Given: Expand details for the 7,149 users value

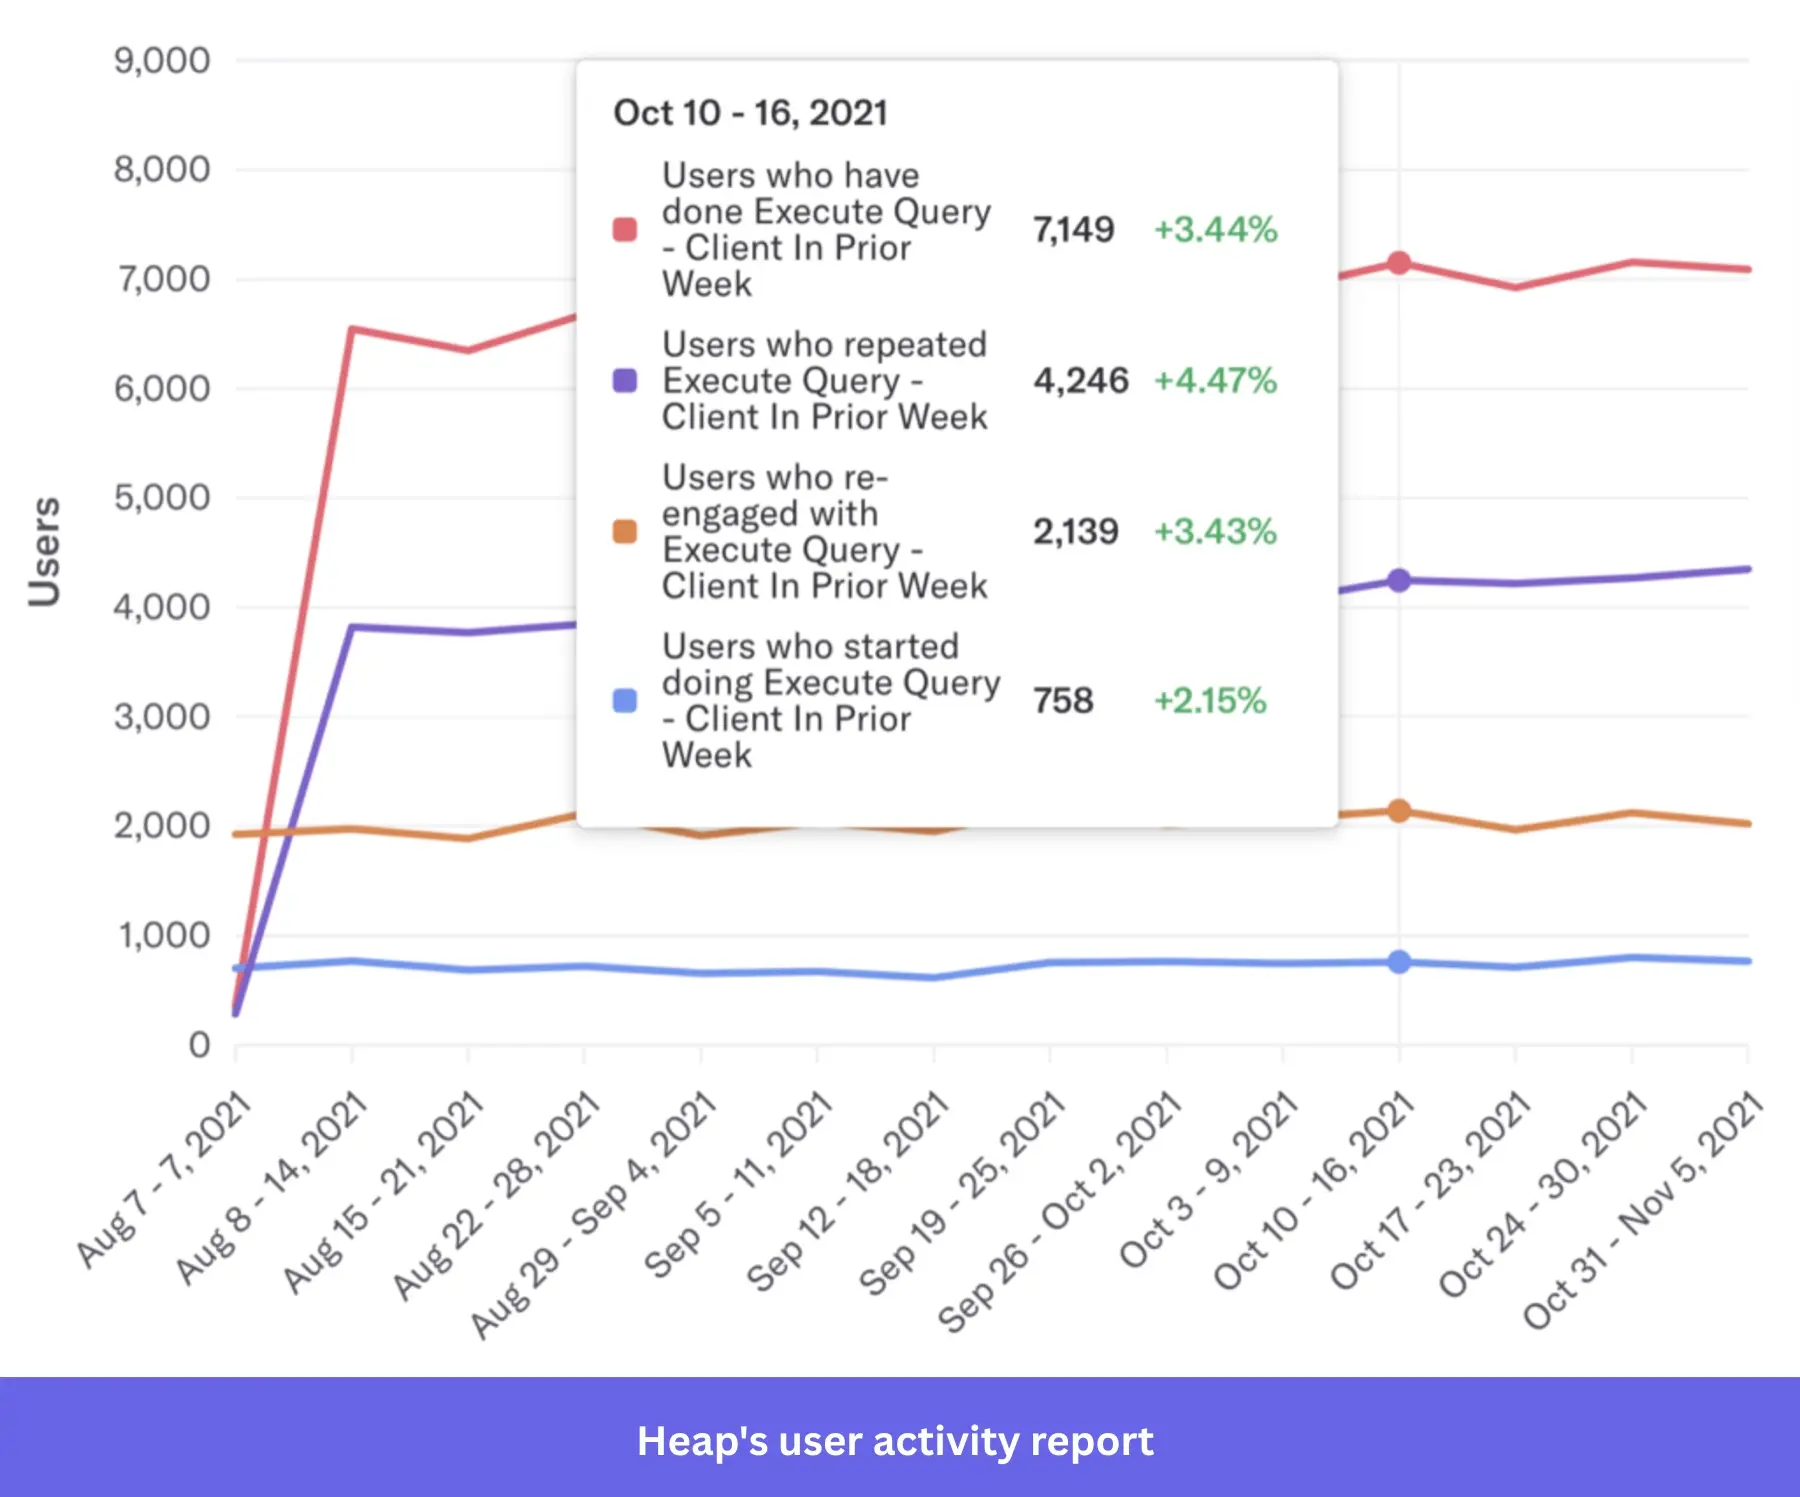Looking at the screenshot, I should [1073, 229].
